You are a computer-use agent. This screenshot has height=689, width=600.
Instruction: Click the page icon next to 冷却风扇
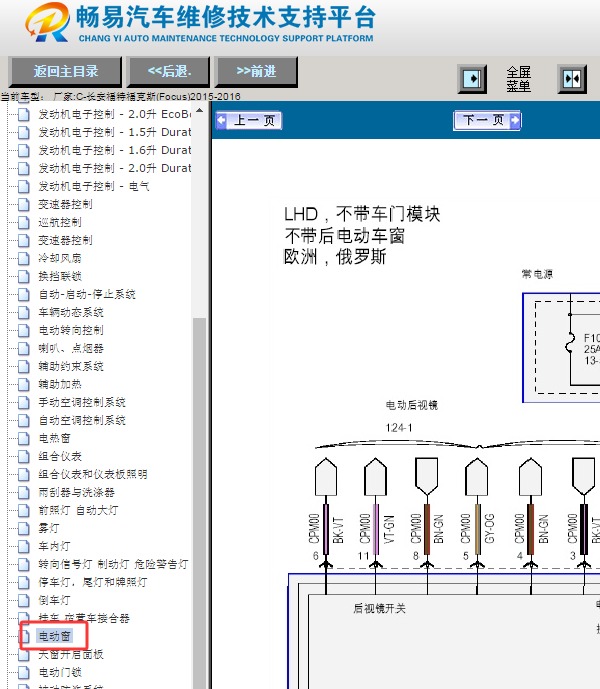[24, 258]
